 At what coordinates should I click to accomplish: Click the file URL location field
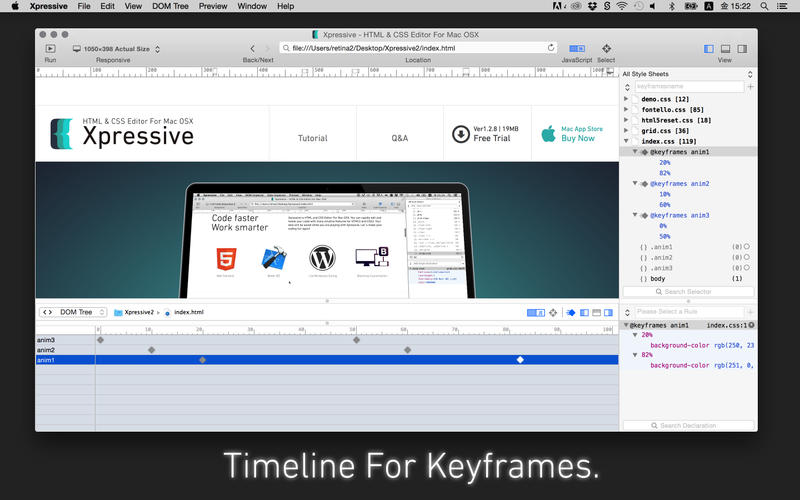(x=417, y=48)
